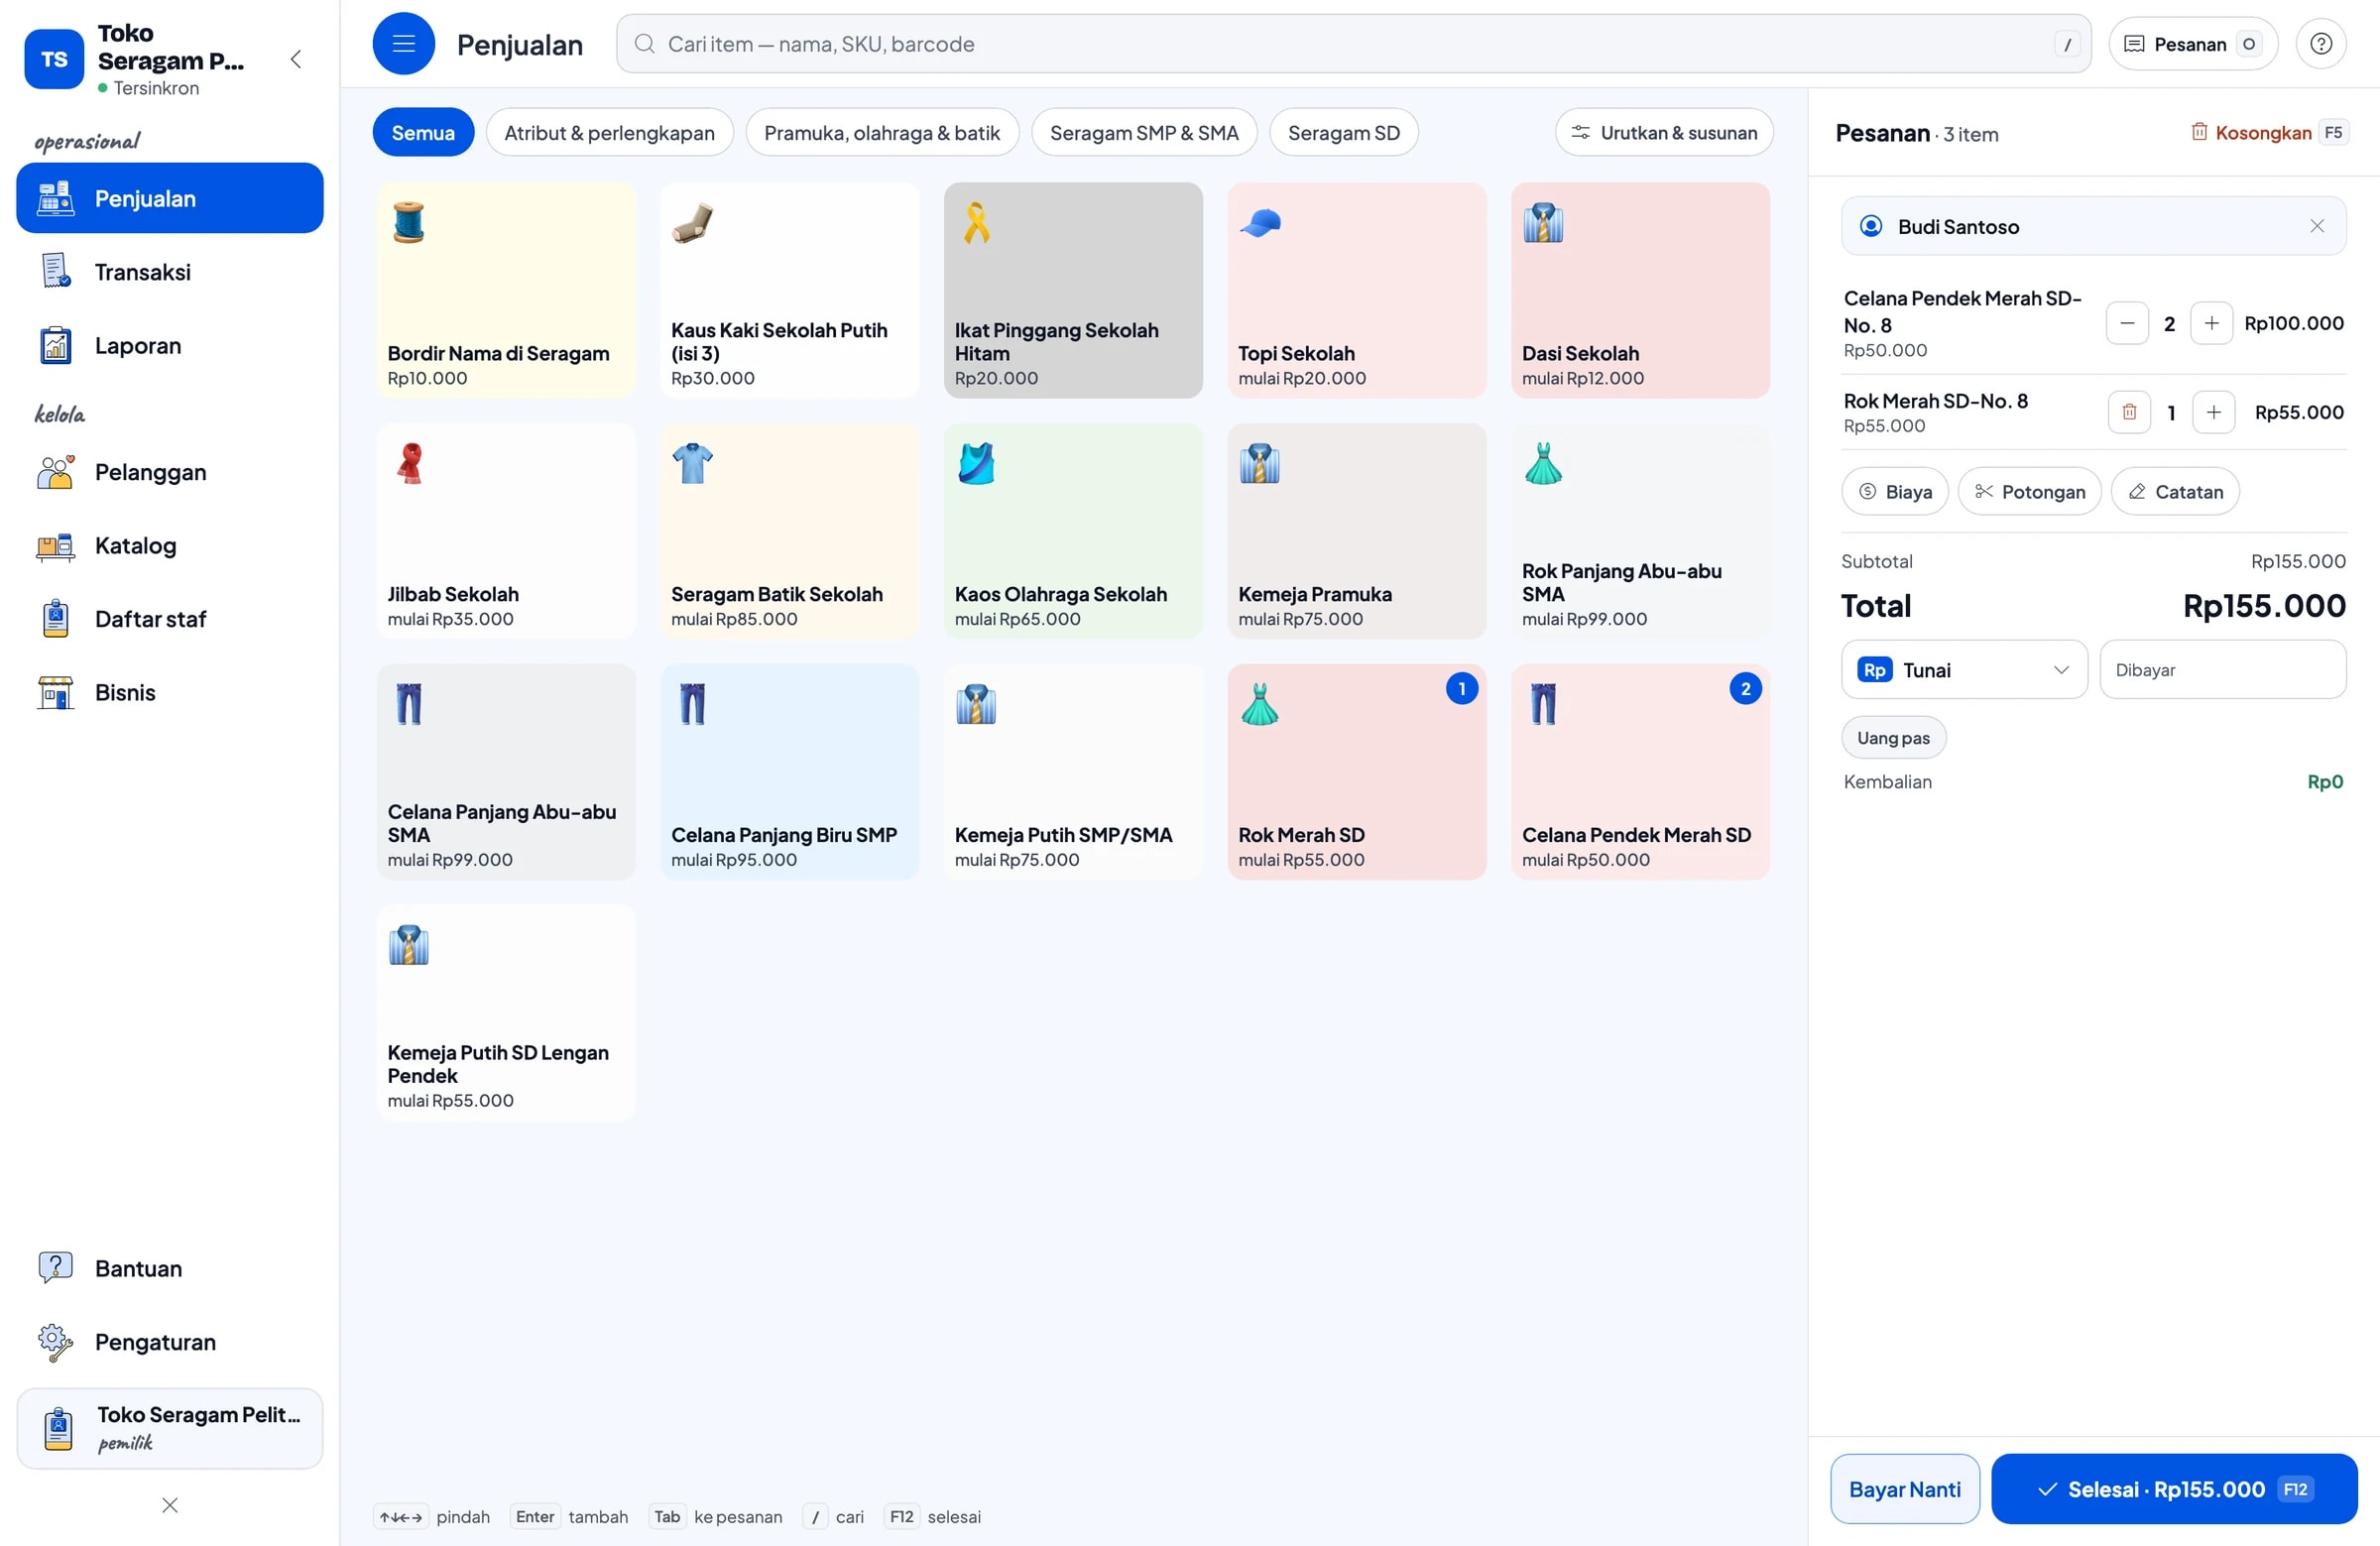Increase Celana Pendek Merah quantity with plus
This screenshot has height=1546, width=2380.
click(x=2211, y=323)
